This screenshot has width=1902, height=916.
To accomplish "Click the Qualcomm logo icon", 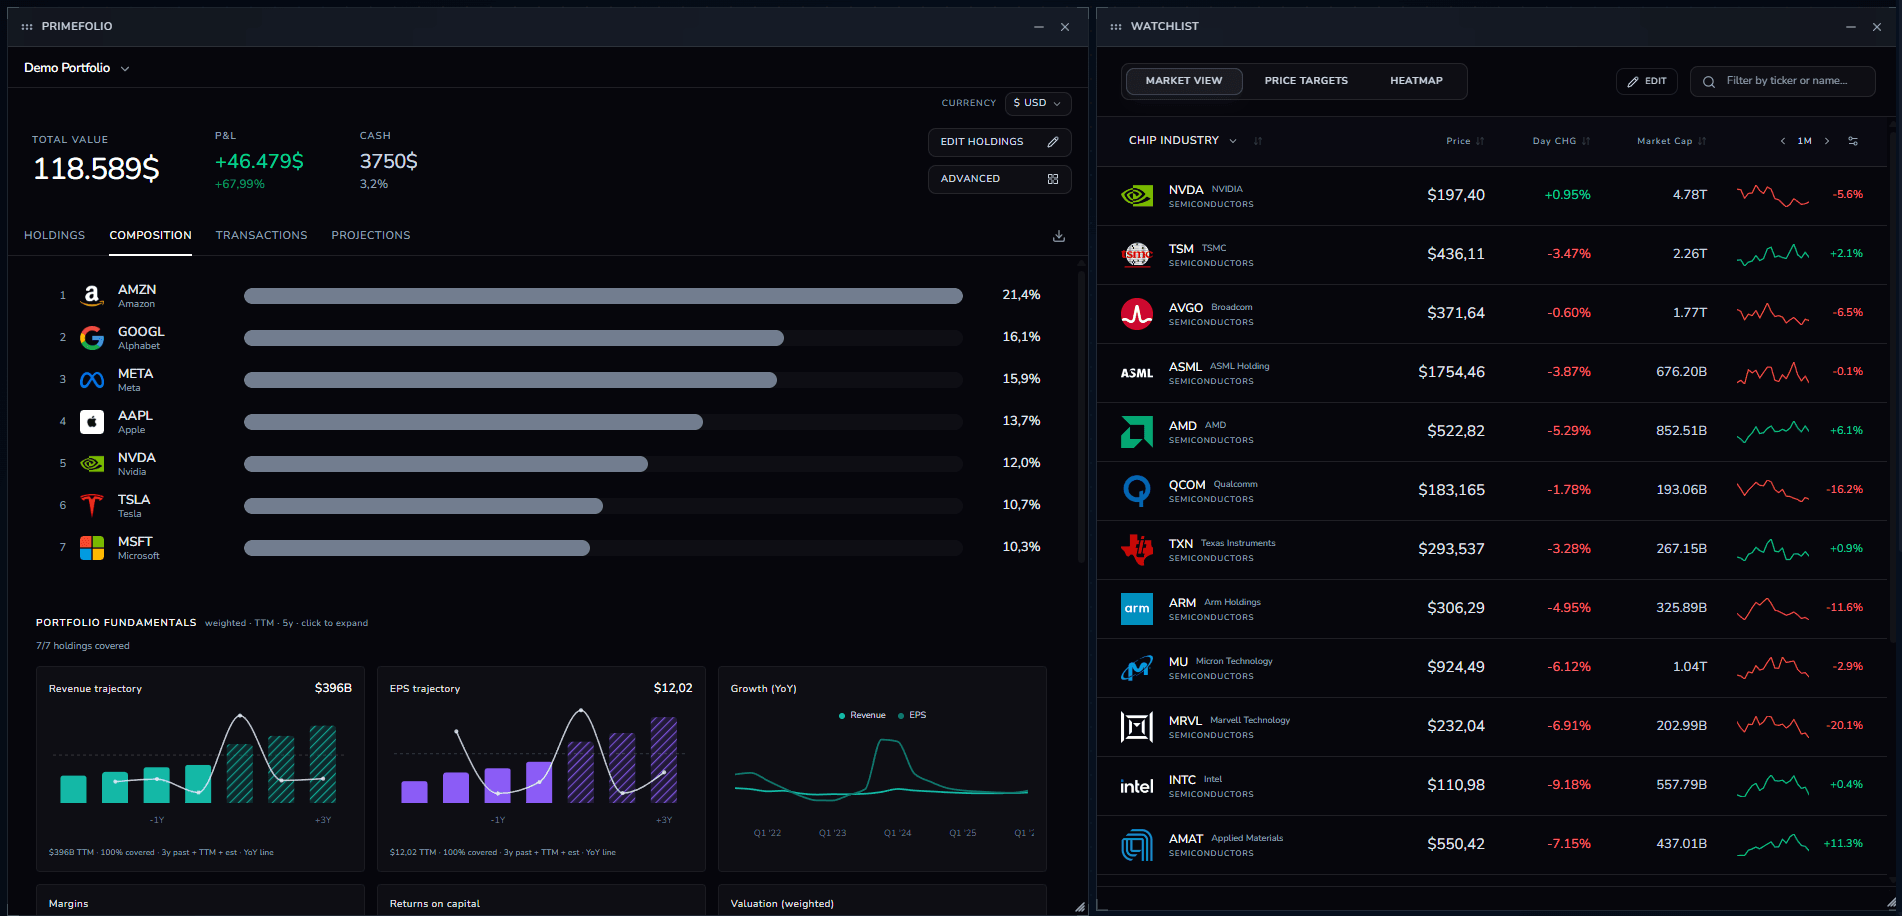I will (1137, 491).
